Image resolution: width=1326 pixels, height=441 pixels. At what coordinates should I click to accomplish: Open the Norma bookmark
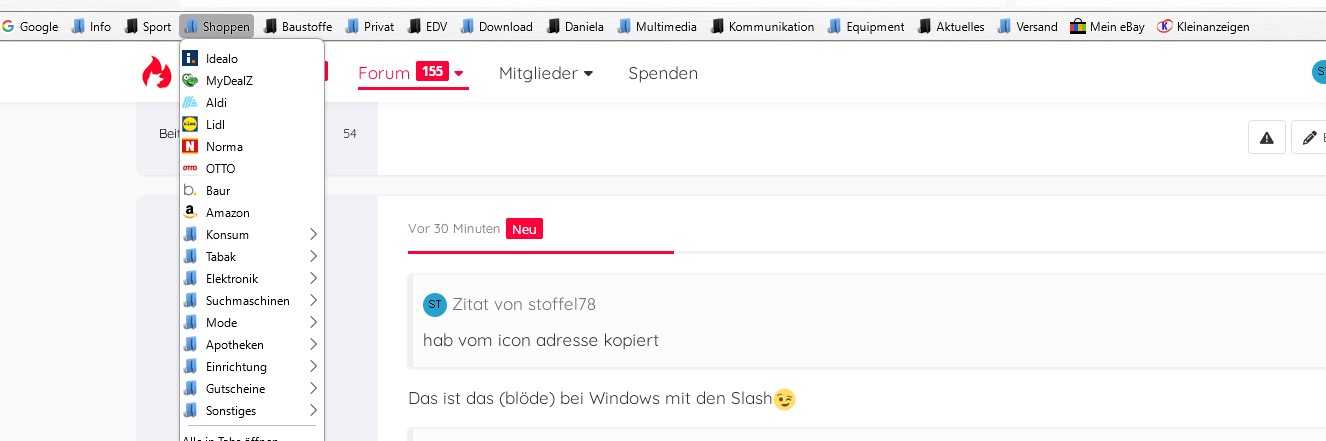[224, 147]
